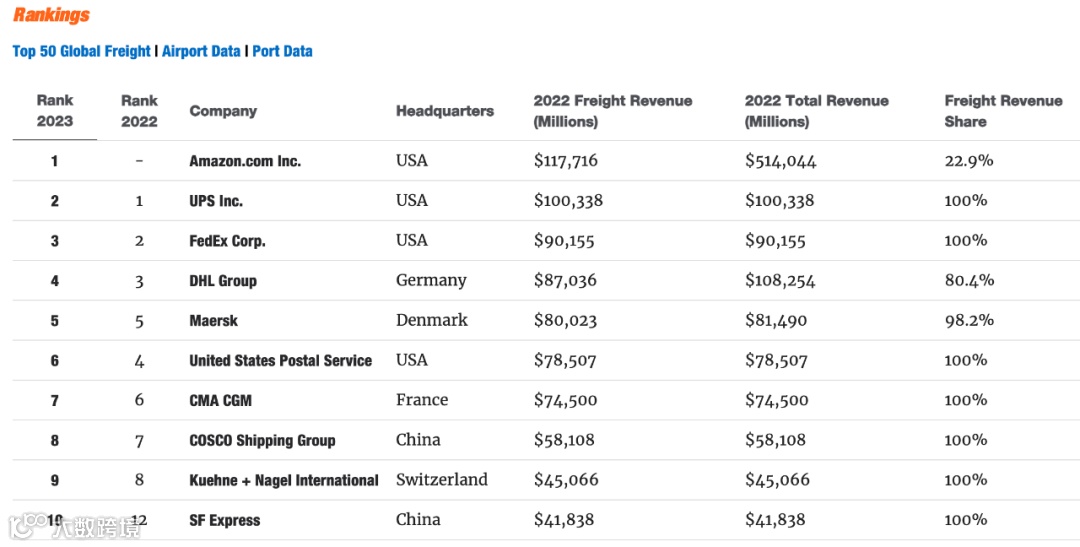1080x547 pixels.
Task: Click the Company column header
Action: point(223,111)
